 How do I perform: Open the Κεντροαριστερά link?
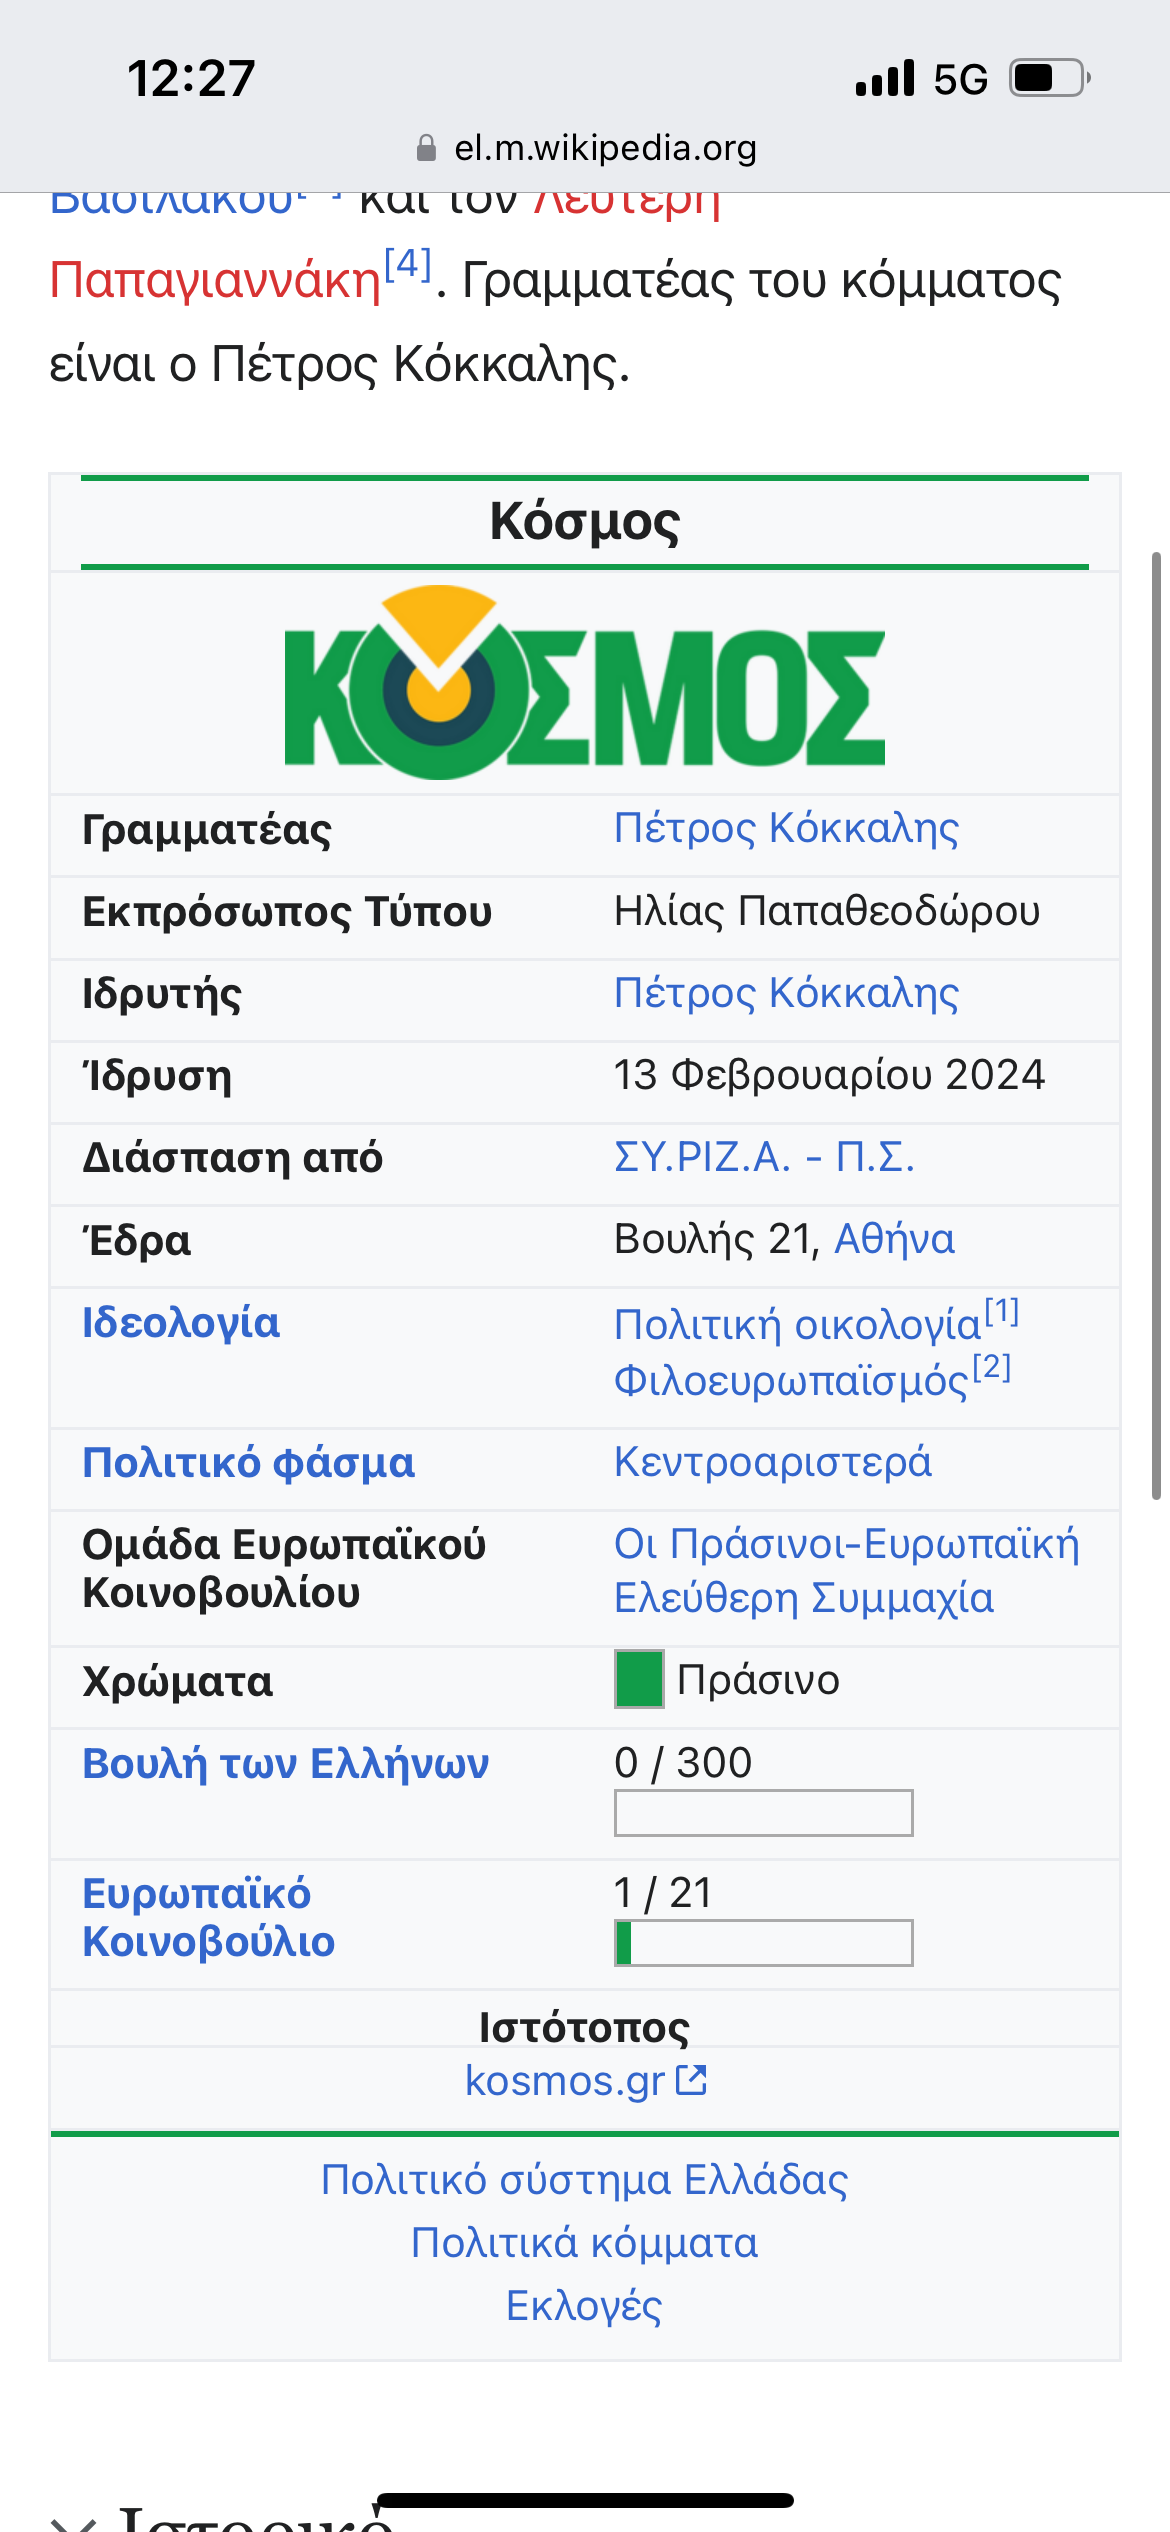click(772, 1462)
